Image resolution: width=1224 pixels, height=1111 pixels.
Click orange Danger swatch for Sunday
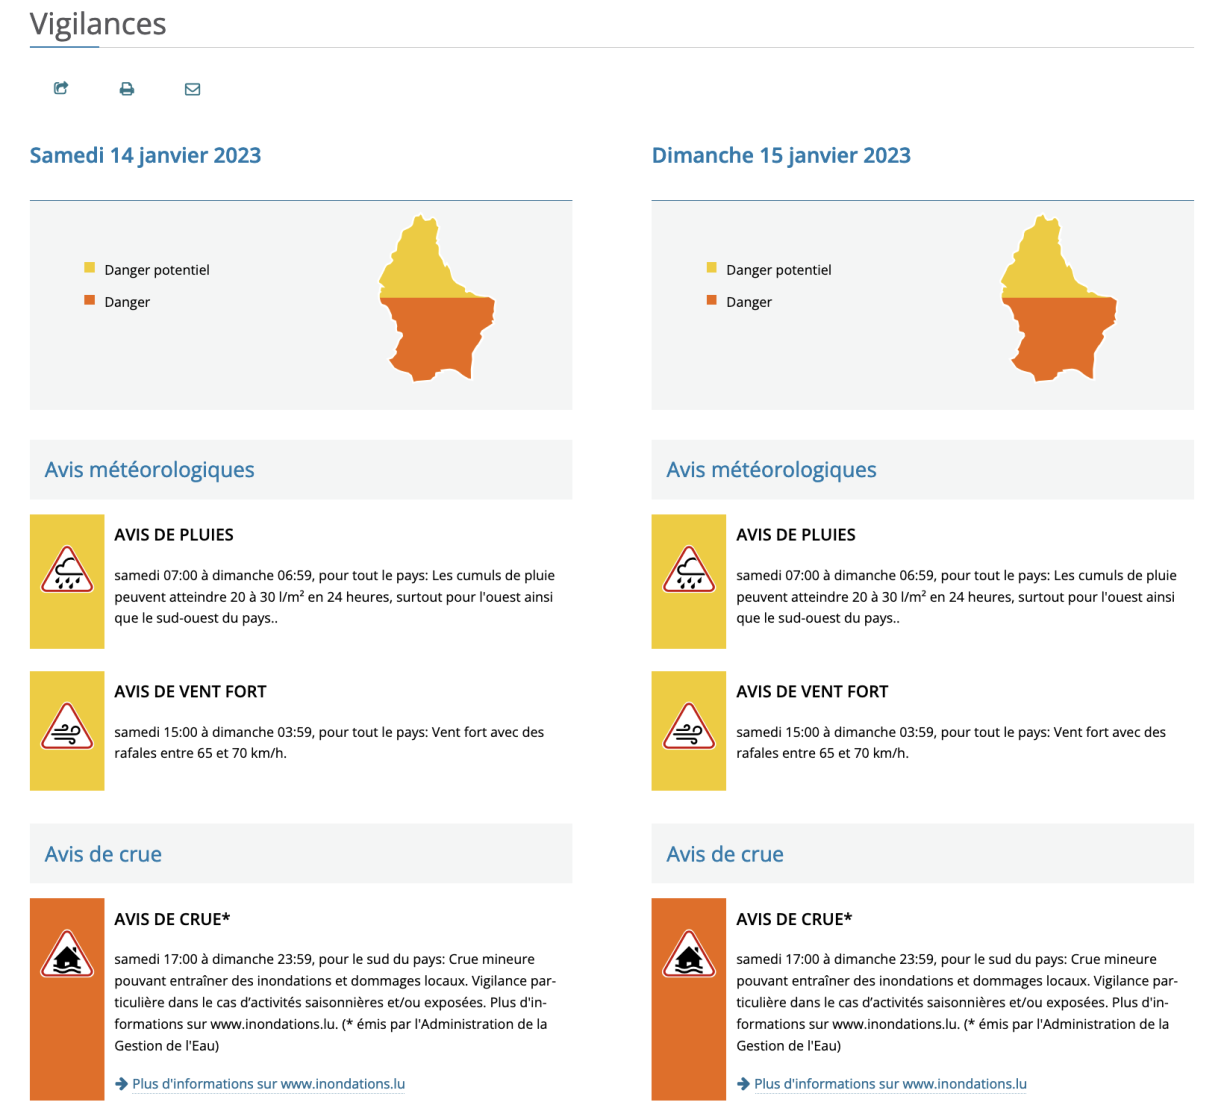pyautogui.click(x=712, y=300)
